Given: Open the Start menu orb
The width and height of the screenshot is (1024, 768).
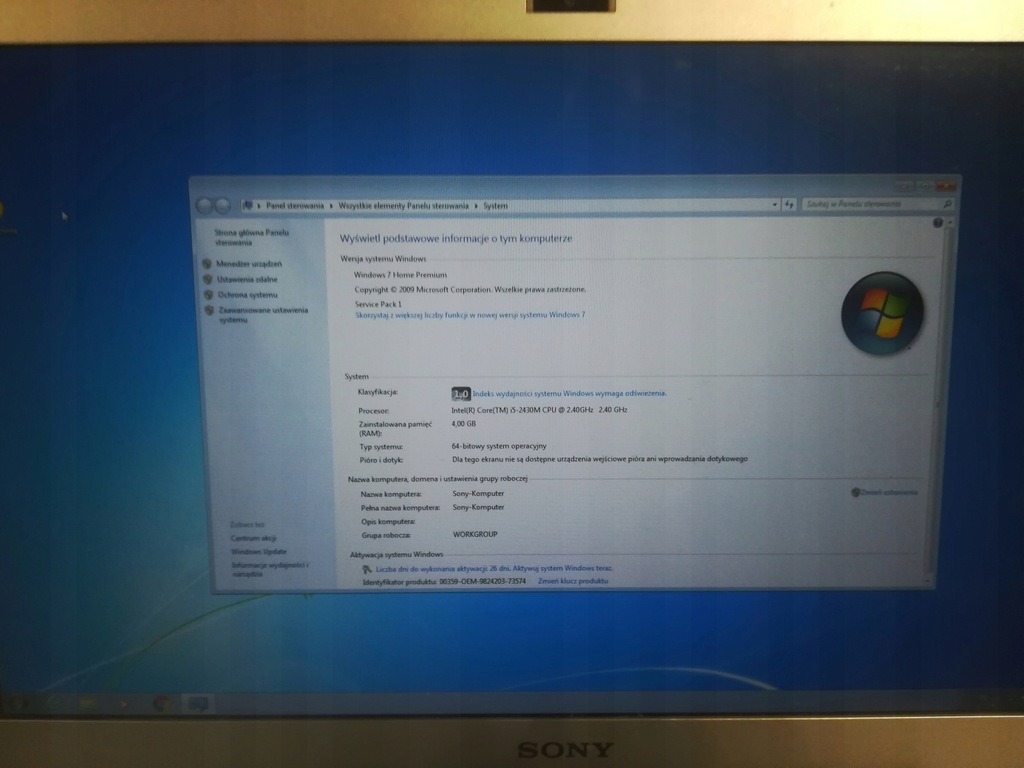Looking at the screenshot, I should 18,703.
